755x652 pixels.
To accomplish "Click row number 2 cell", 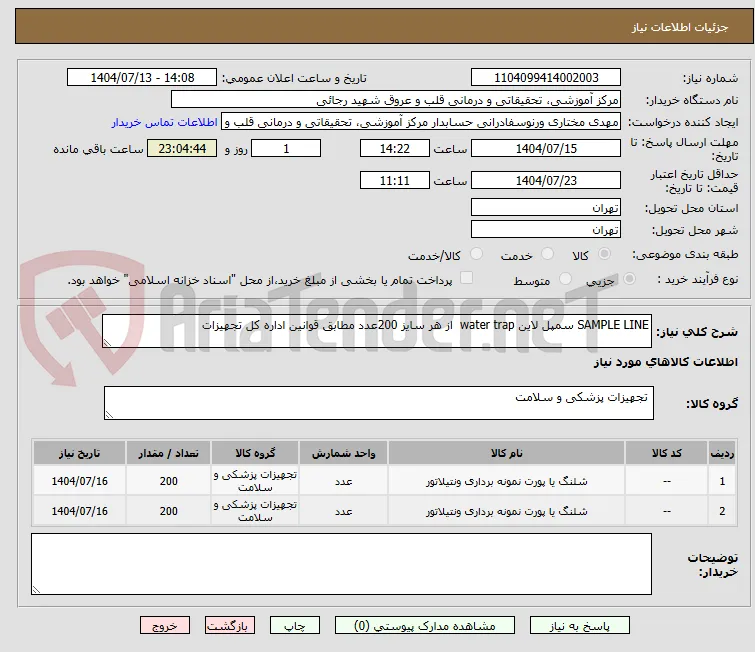I will pyautogui.click(x=722, y=511).
